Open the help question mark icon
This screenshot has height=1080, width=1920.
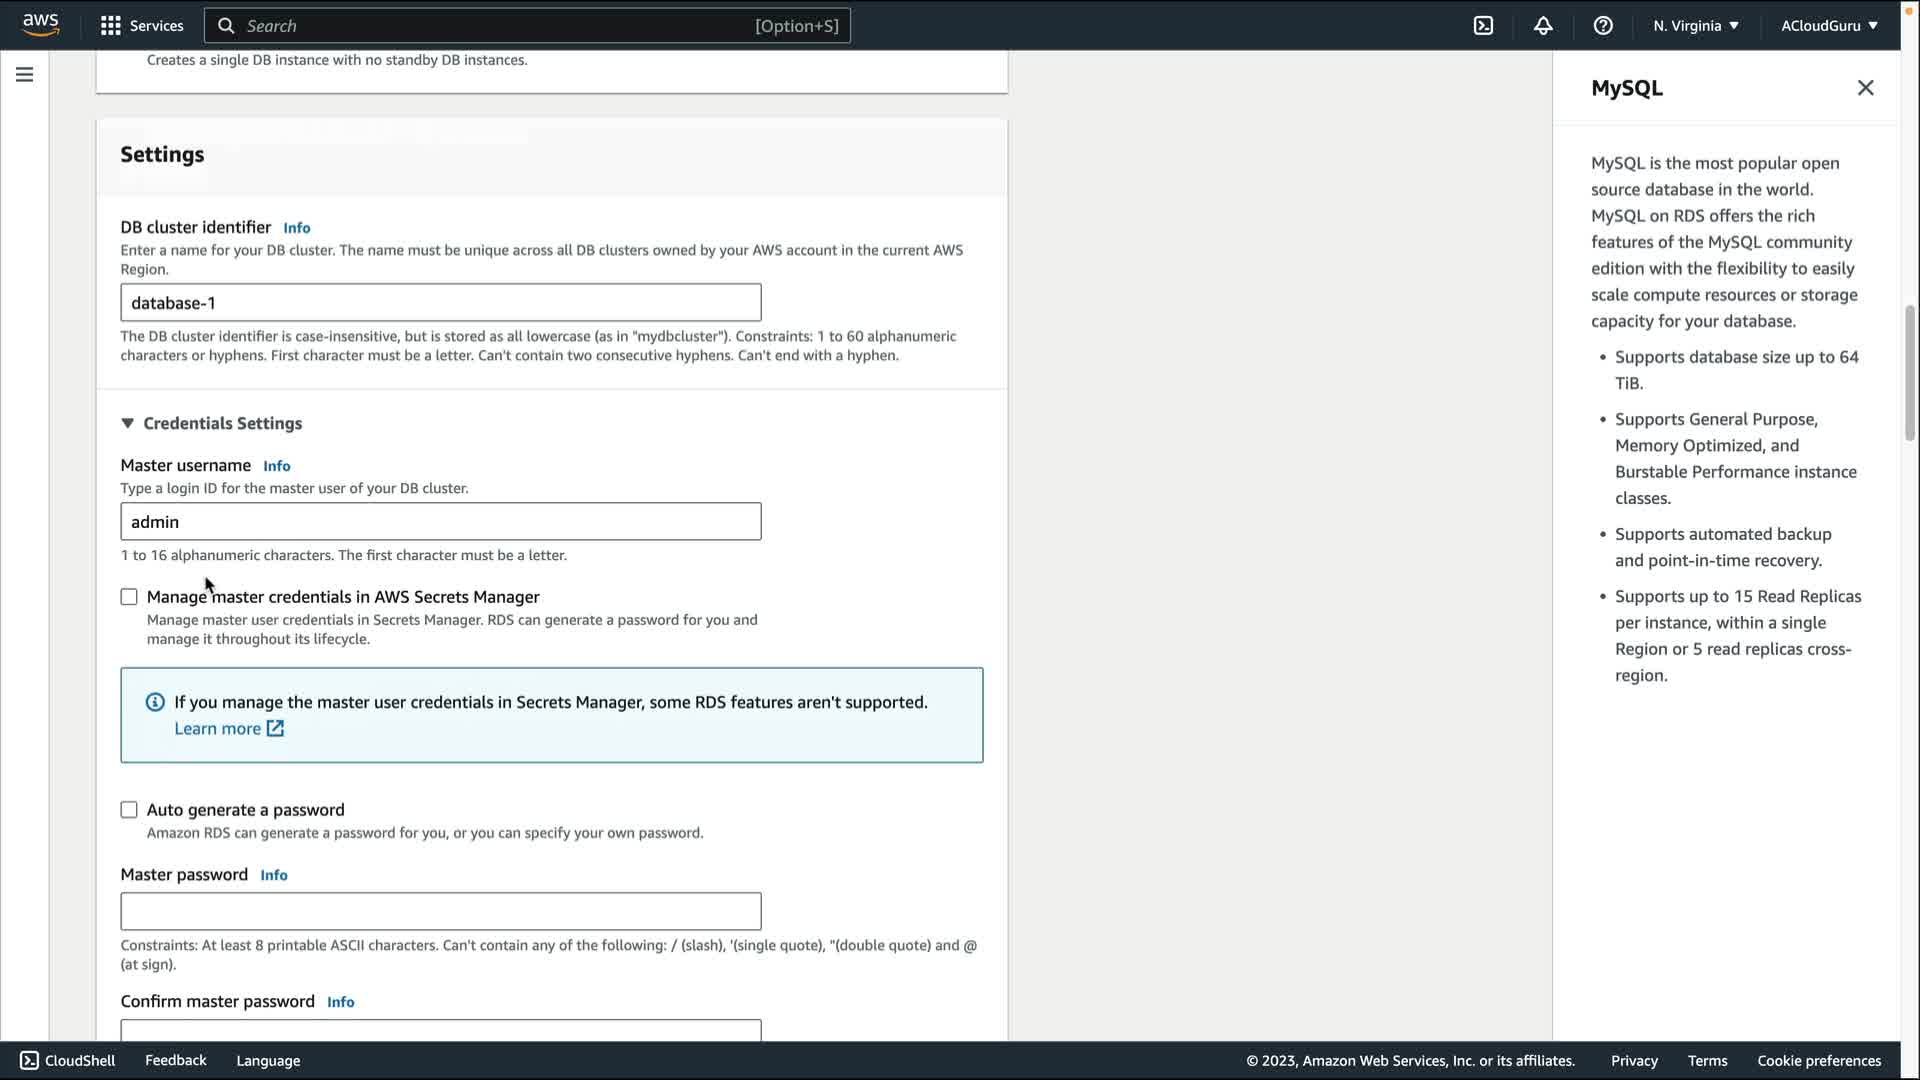click(x=1603, y=26)
